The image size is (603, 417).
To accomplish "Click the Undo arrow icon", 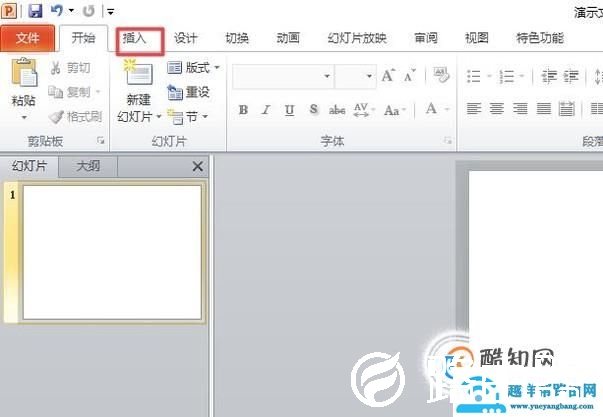I will pyautogui.click(x=57, y=10).
